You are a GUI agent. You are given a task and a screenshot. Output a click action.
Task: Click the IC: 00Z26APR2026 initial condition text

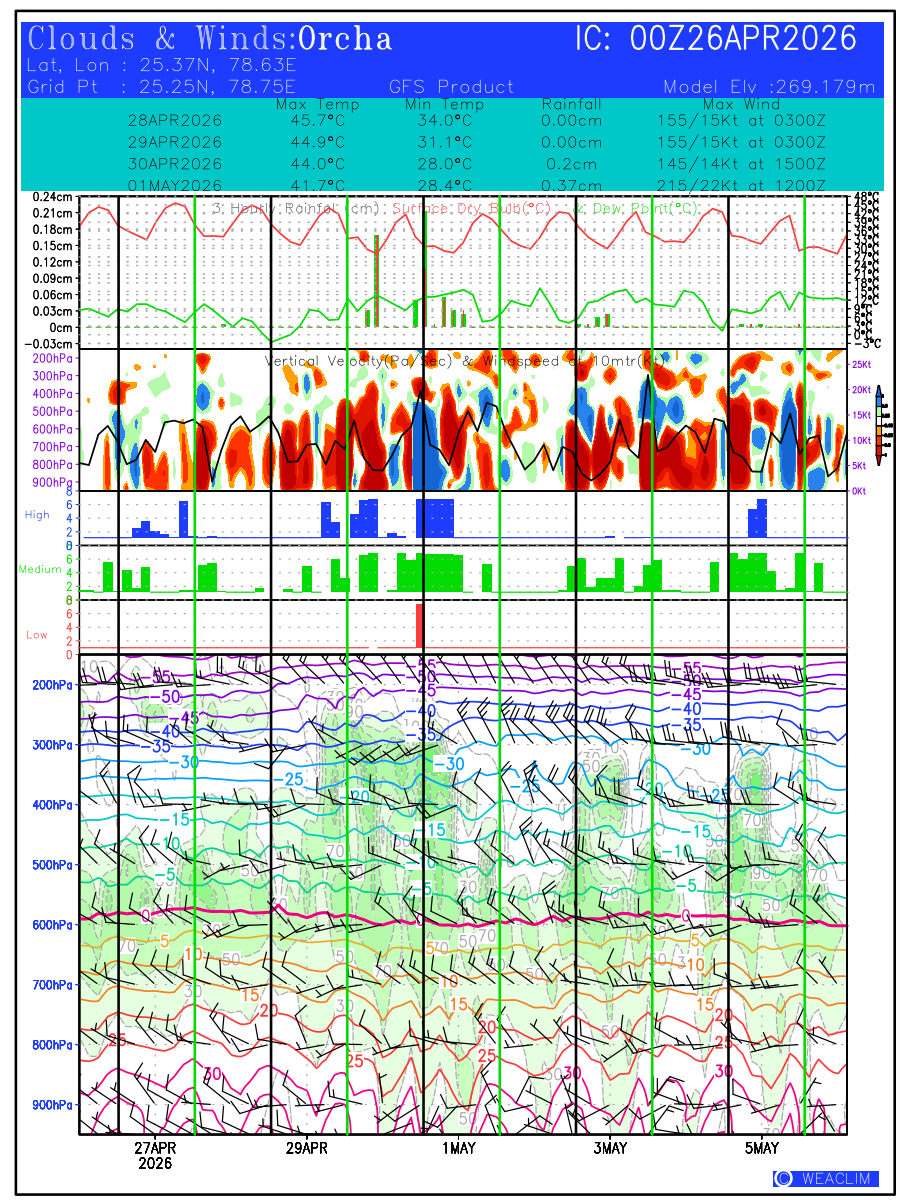point(716,39)
